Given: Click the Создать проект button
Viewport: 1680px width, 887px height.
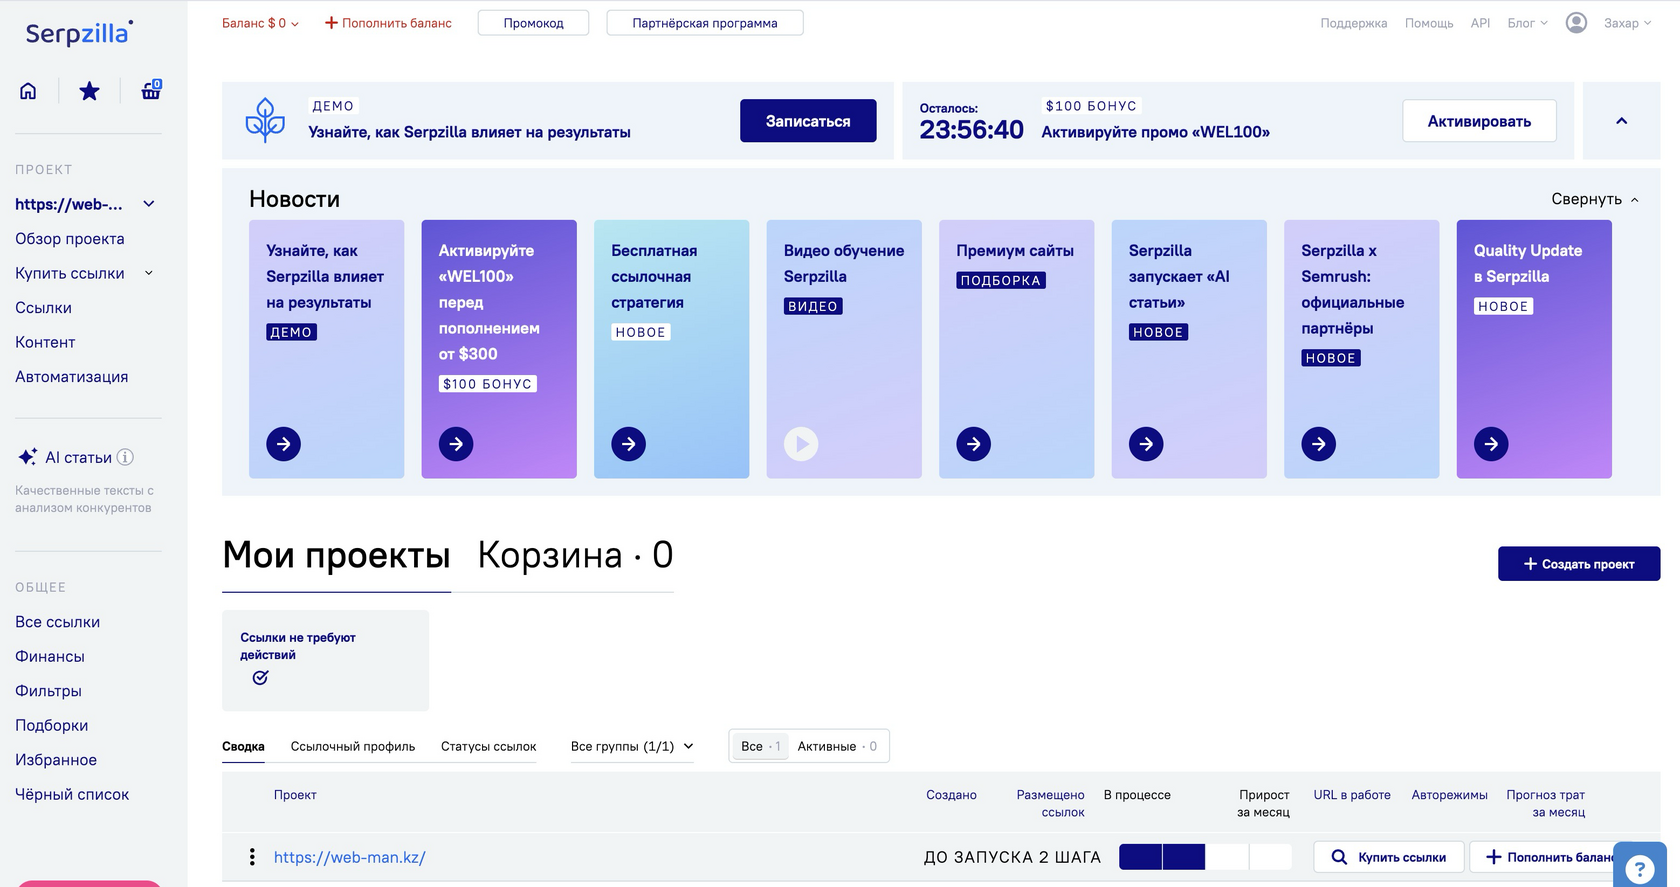Looking at the screenshot, I should 1579,564.
